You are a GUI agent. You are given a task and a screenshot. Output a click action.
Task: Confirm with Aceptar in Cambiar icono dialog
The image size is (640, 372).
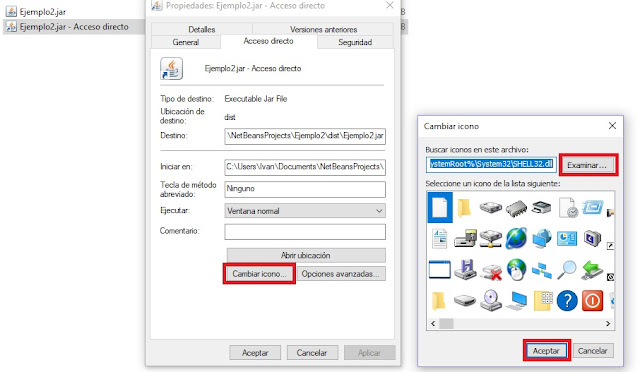point(546,350)
